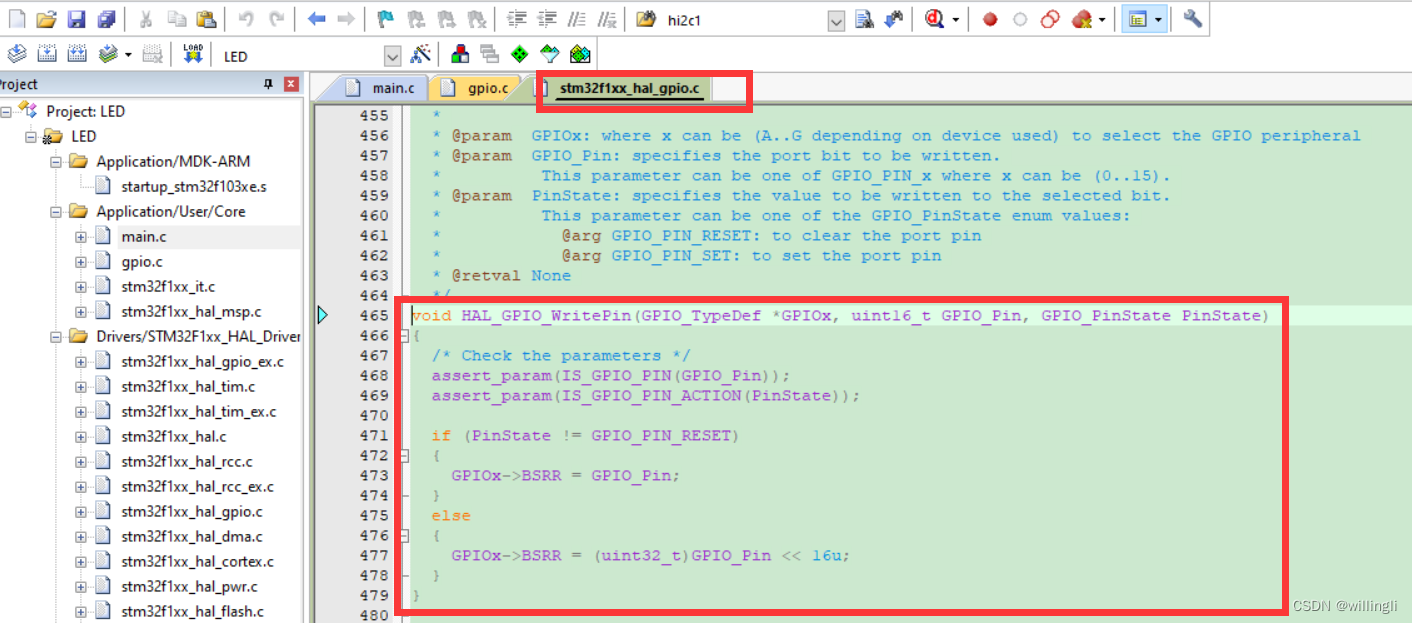This screenshot has width=1412, height=623.
Task: Open Options for Target with the magic wand icon
Action: [421, 54]
